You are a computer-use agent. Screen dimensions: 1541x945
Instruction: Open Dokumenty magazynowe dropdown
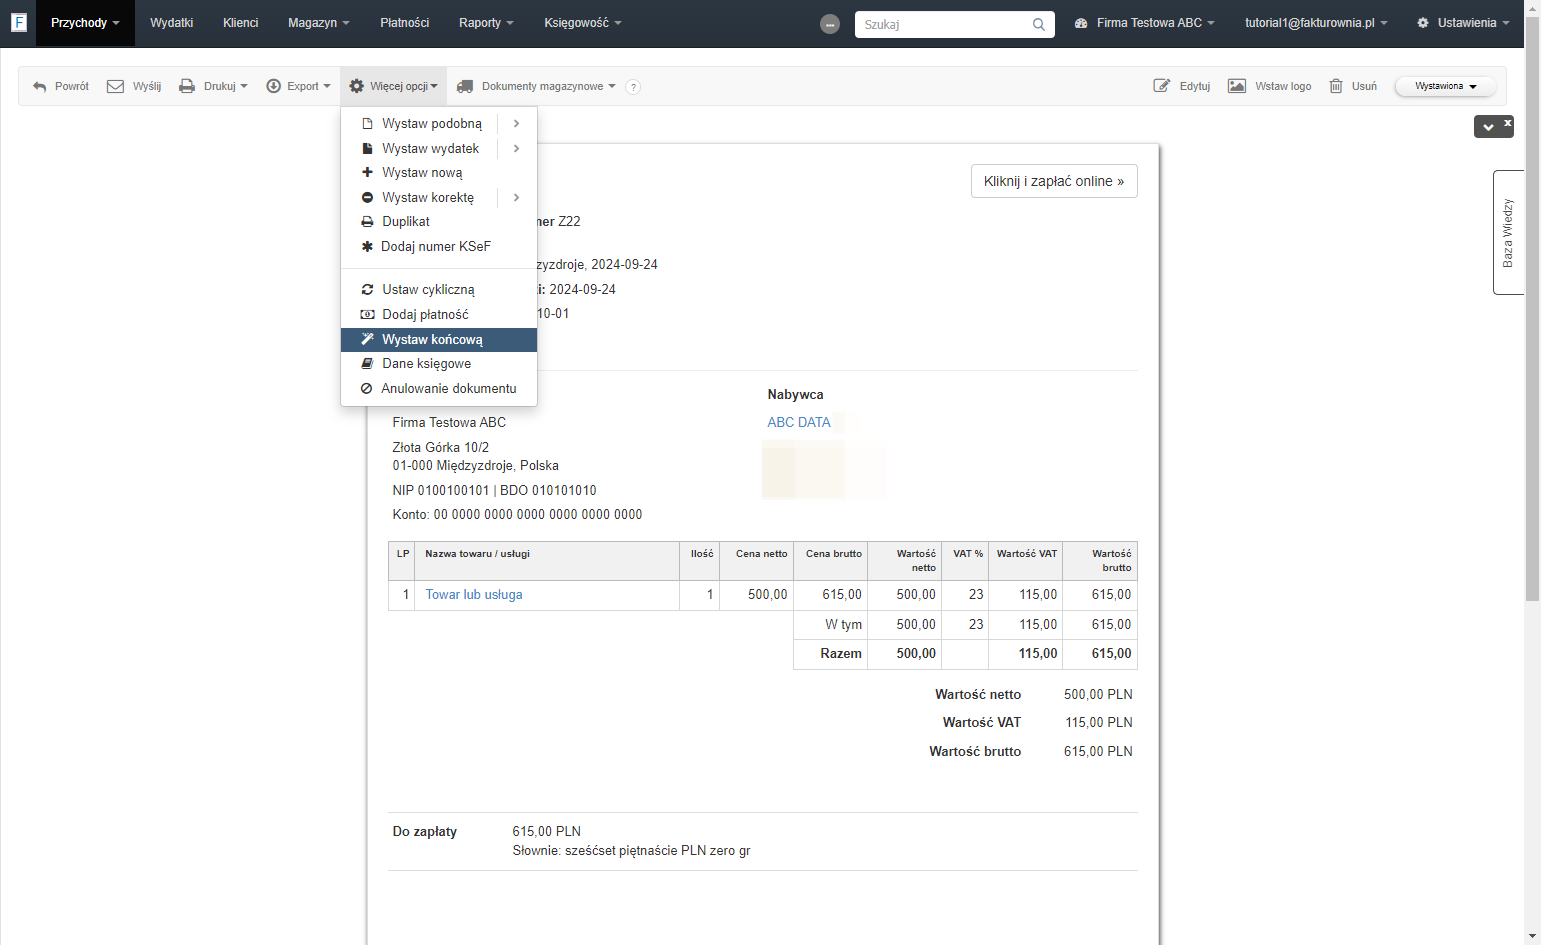(536, 86)
